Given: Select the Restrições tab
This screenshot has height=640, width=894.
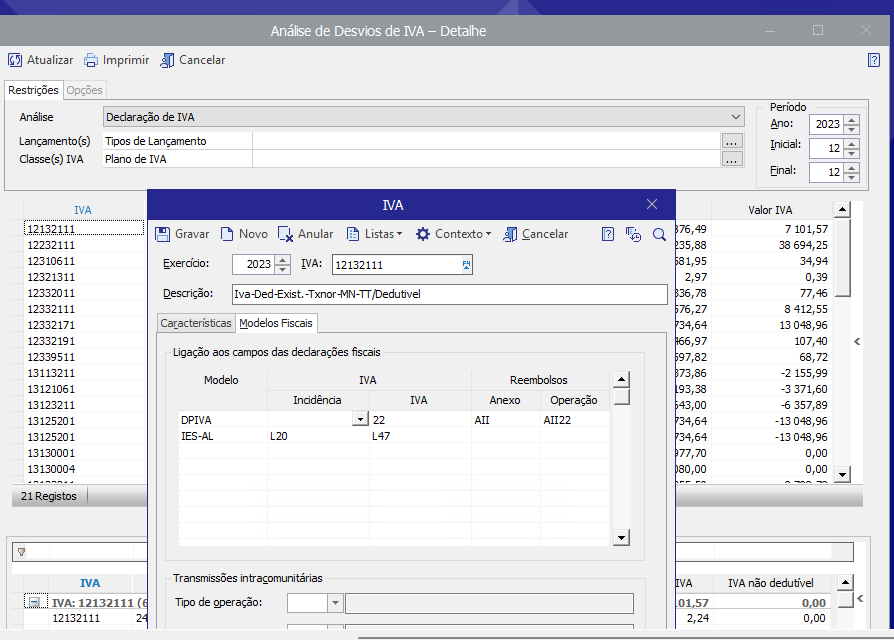Looking at the screenshot, I should click(33, 90).
